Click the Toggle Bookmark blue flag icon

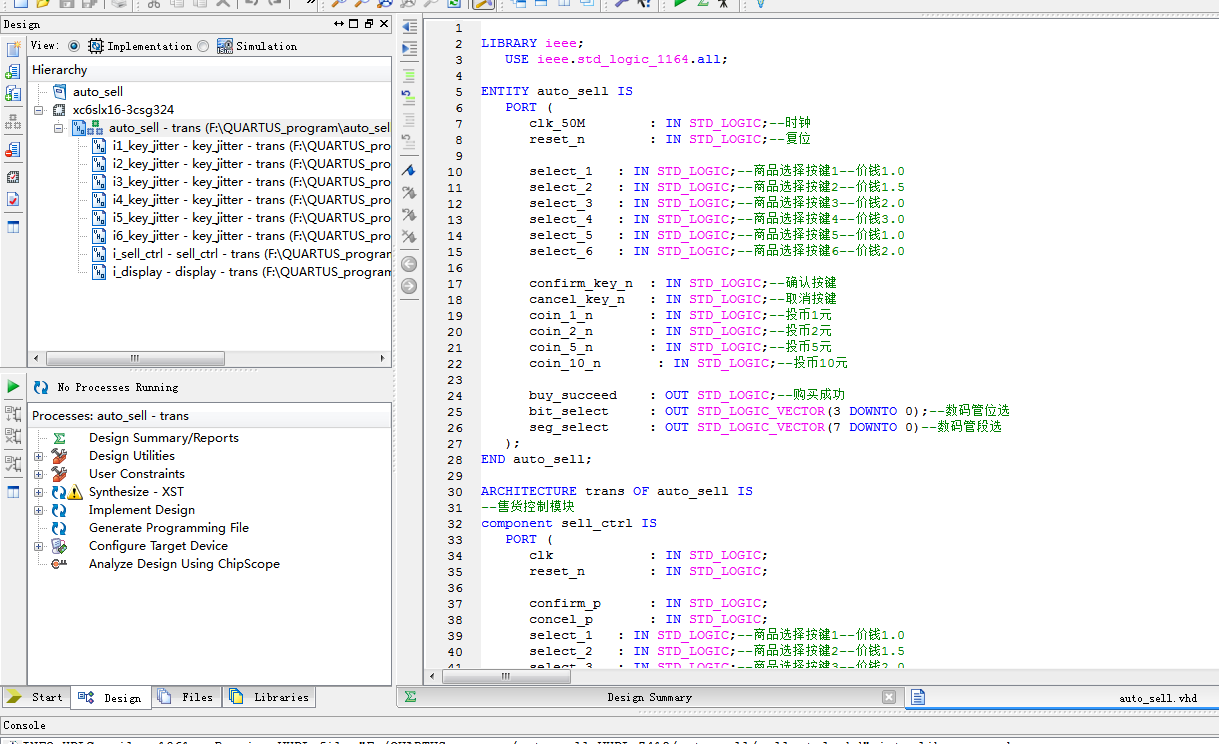[409, 170]
